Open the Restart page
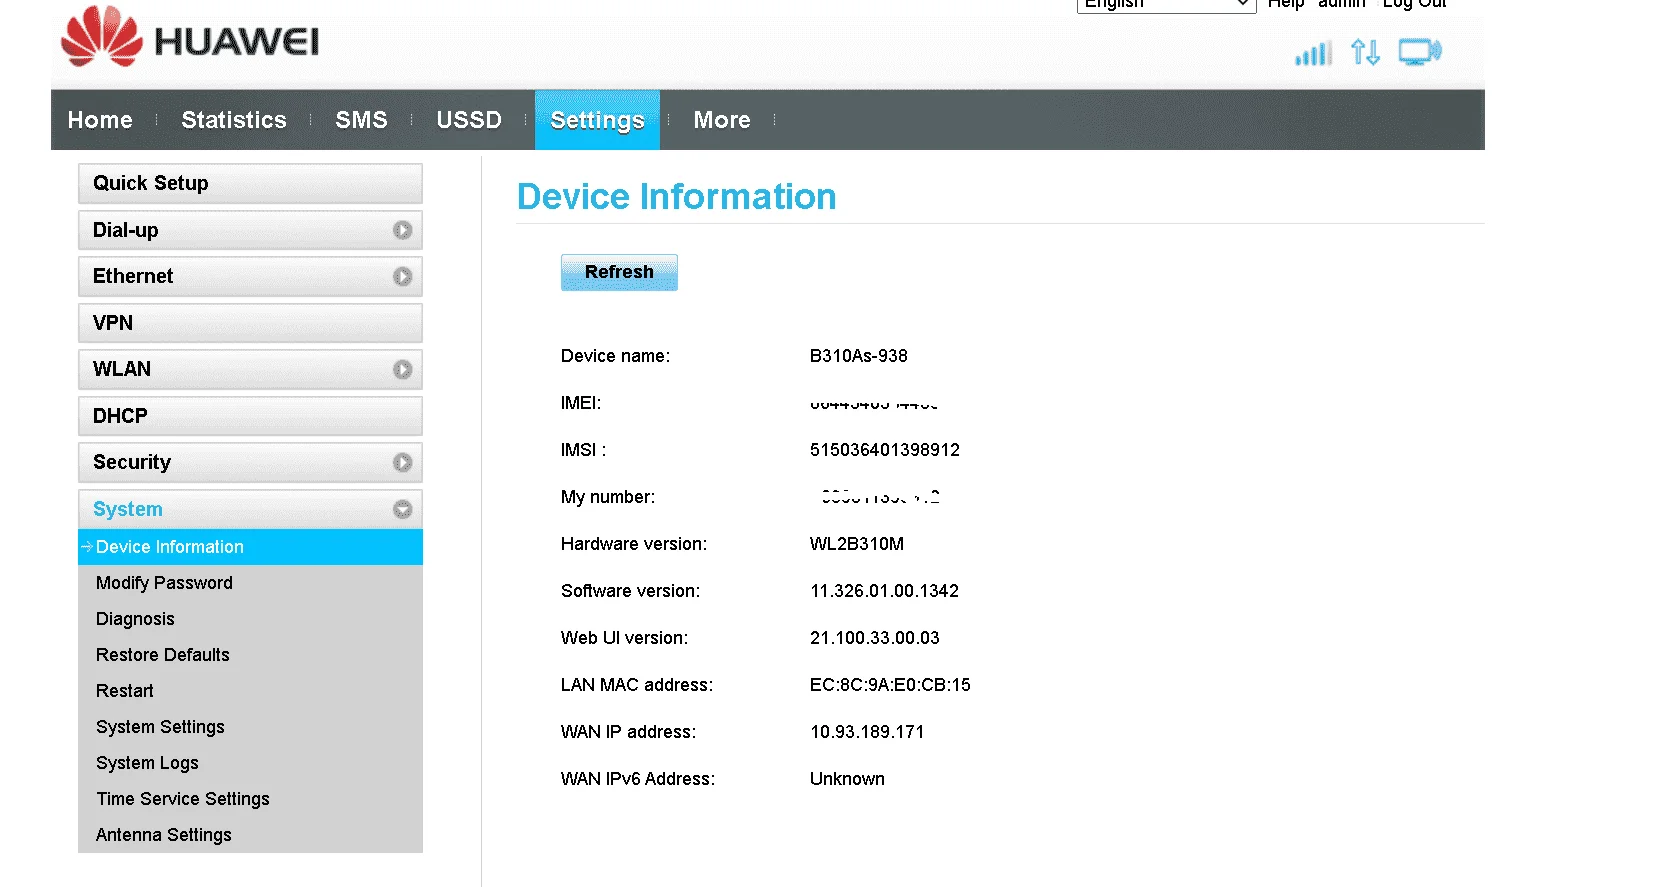This screenshot has height=887, width=1661. [x=125, y=691]
